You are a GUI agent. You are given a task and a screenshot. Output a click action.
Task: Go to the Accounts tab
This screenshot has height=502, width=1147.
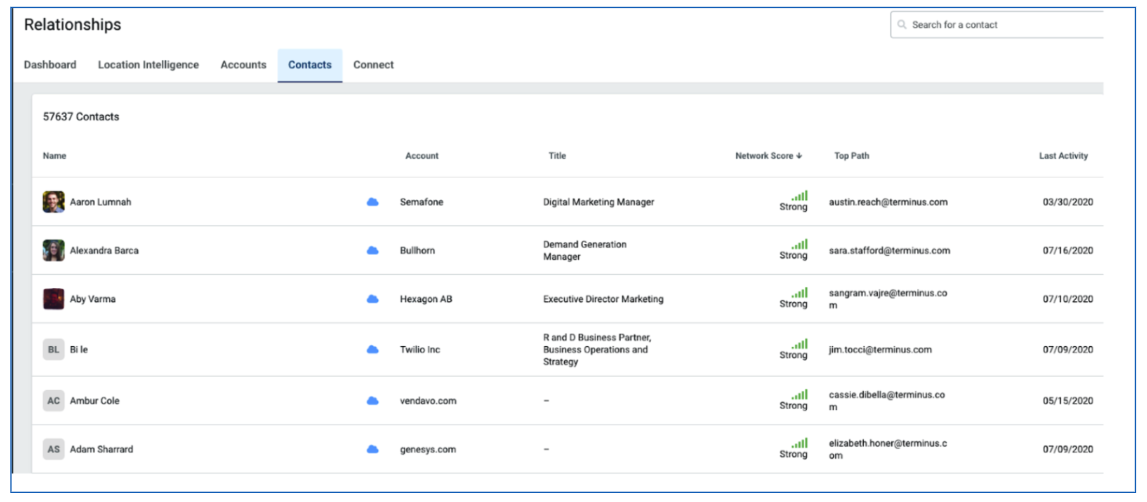pyautogui.click(x=244, y=64)
